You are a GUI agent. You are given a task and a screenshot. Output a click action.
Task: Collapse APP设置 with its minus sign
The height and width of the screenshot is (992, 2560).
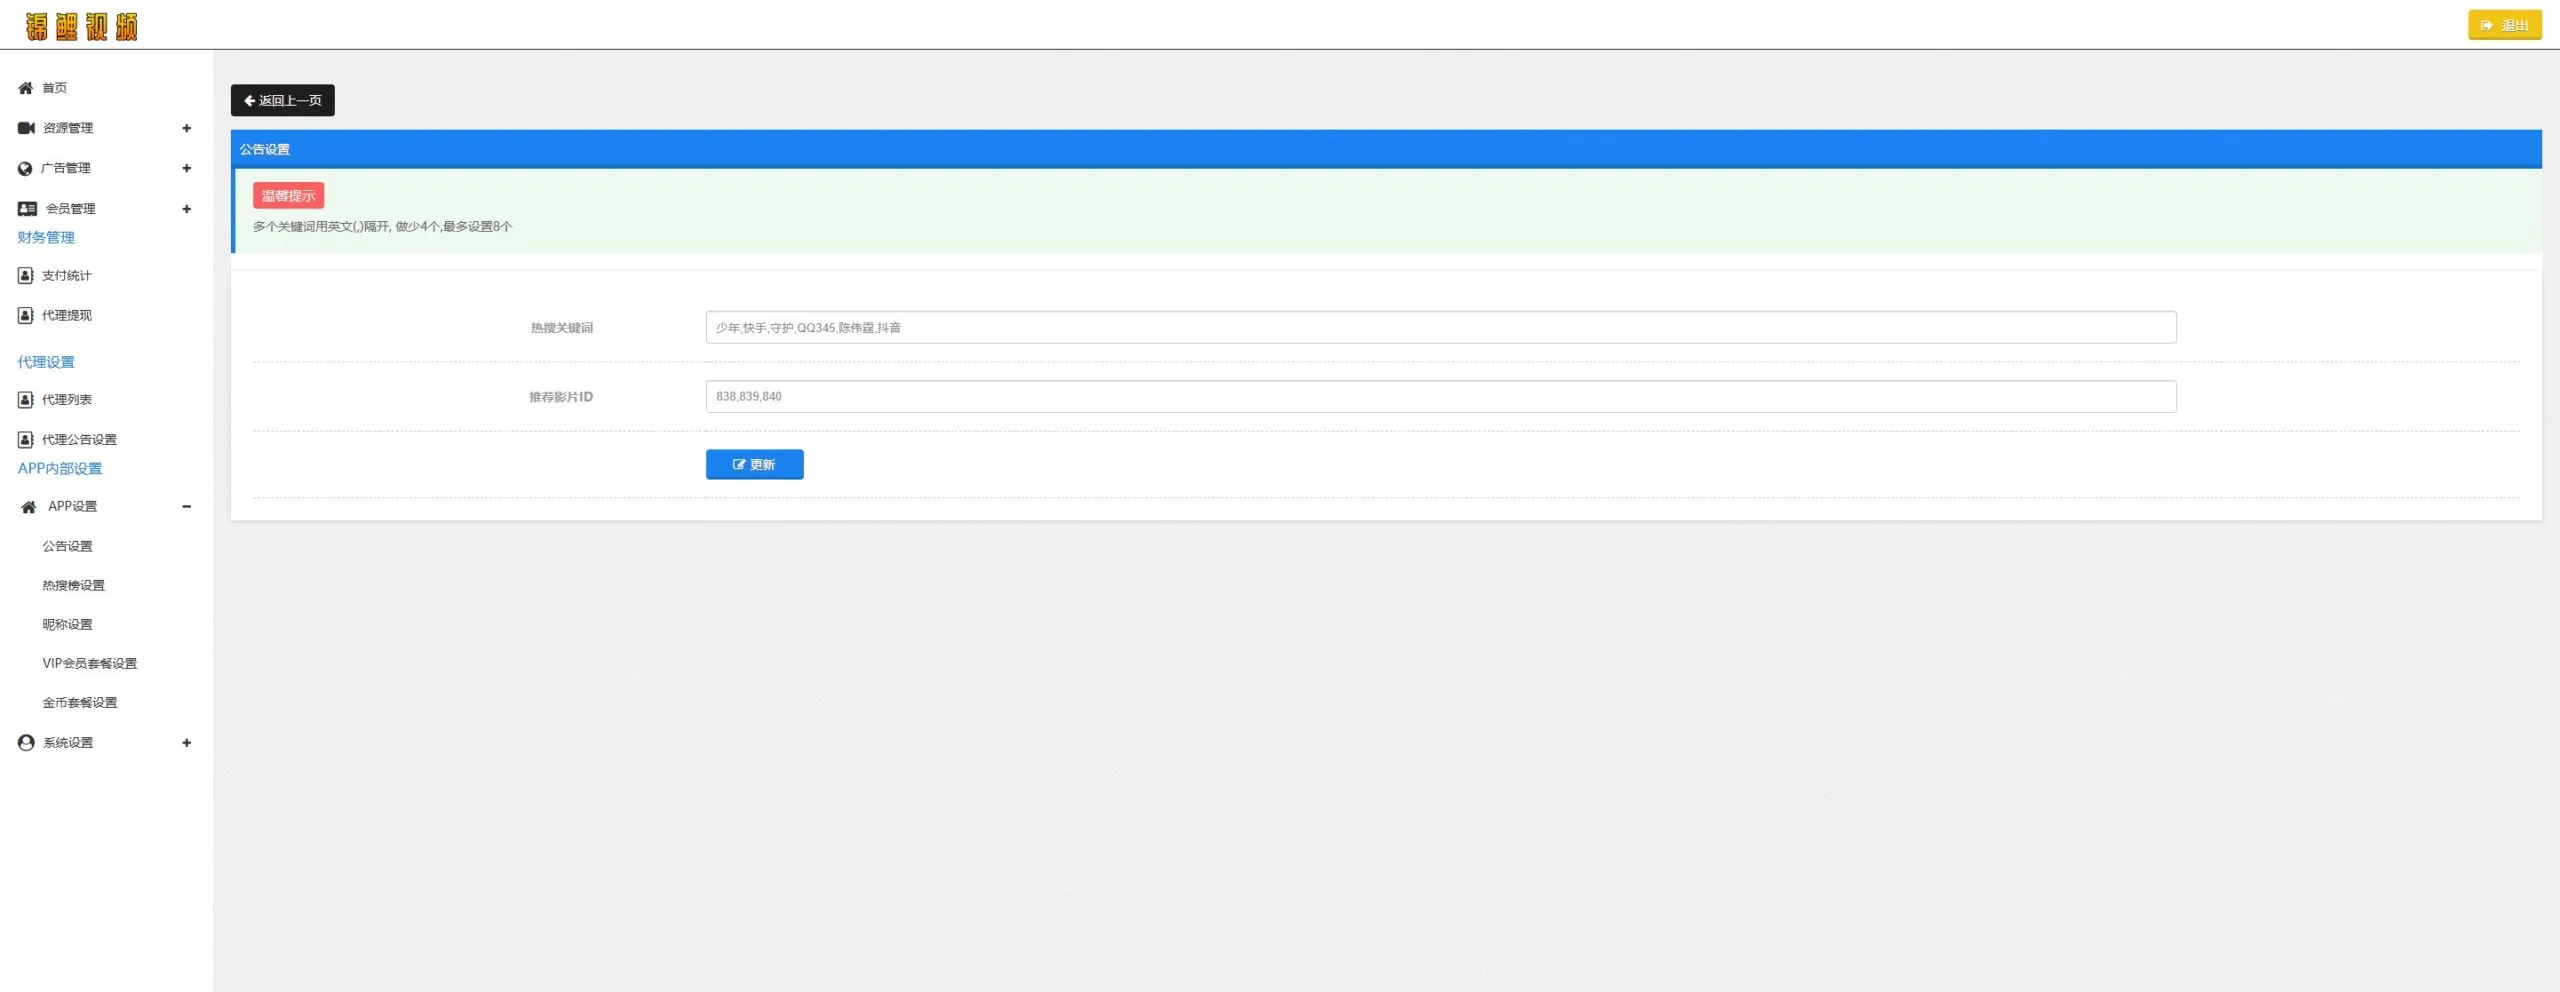186,507
